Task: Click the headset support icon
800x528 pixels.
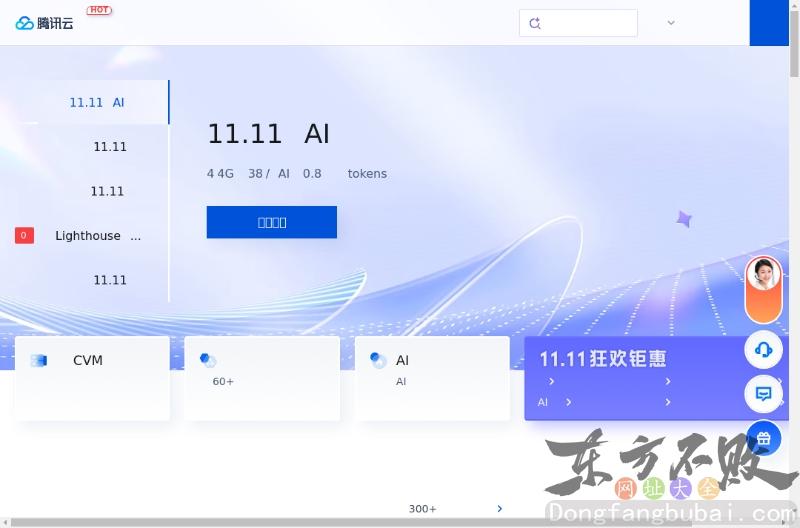Action: pos(764,349)
